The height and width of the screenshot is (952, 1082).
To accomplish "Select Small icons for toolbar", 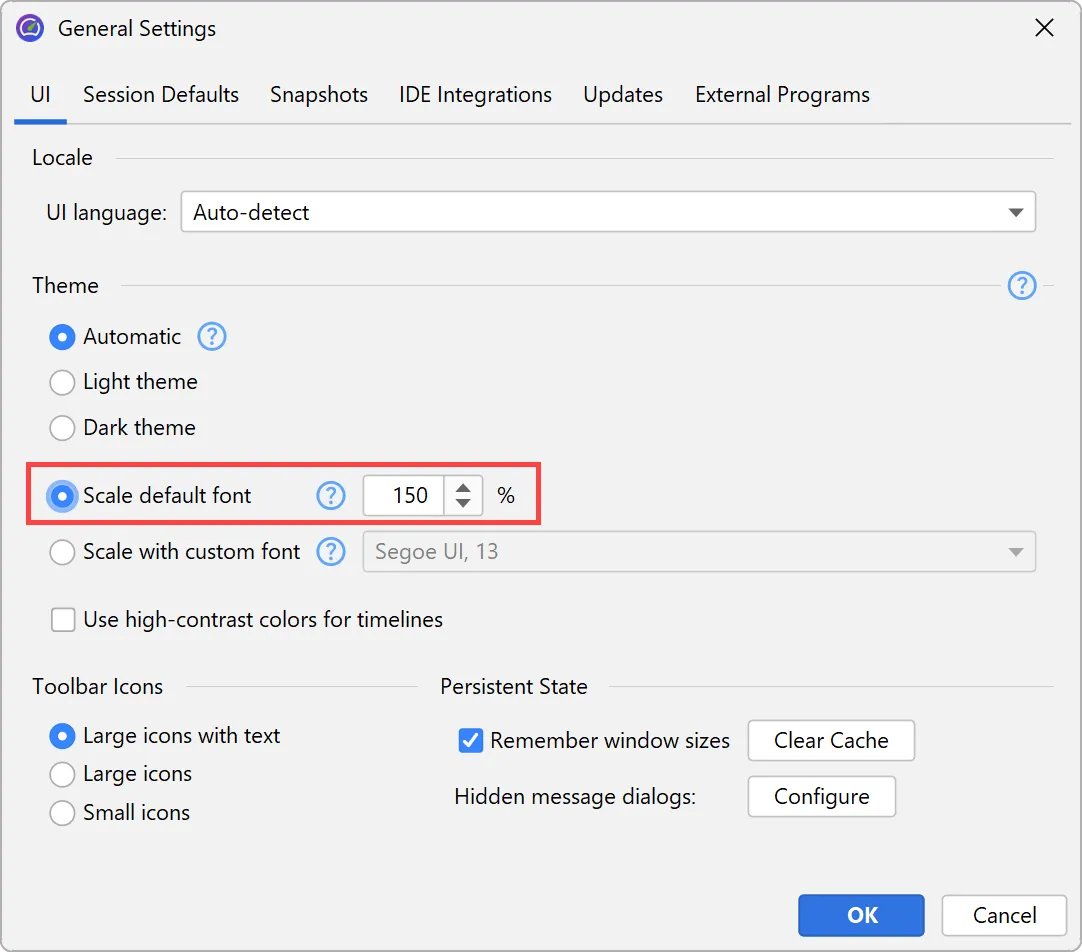I will (63, 813).
